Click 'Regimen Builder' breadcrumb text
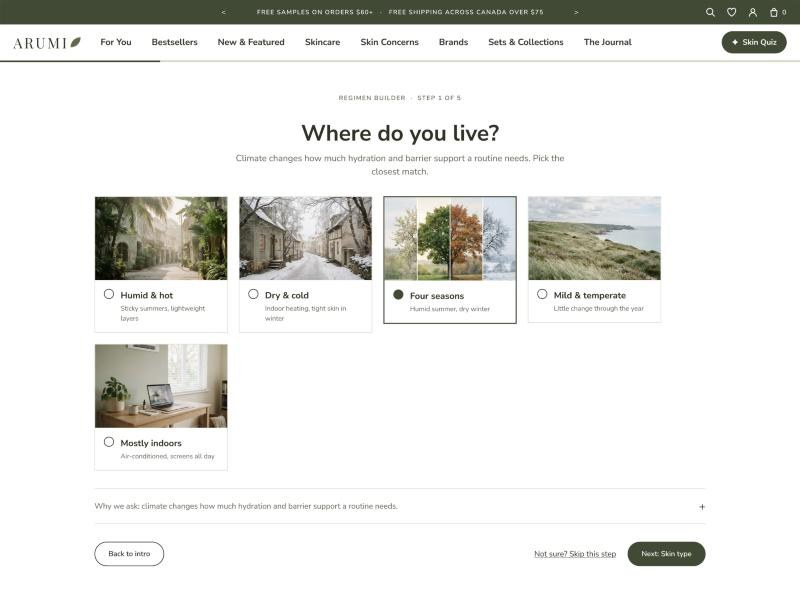Image resolution: width=800 pixels, height=600 pixels. (x=372, y=98)
